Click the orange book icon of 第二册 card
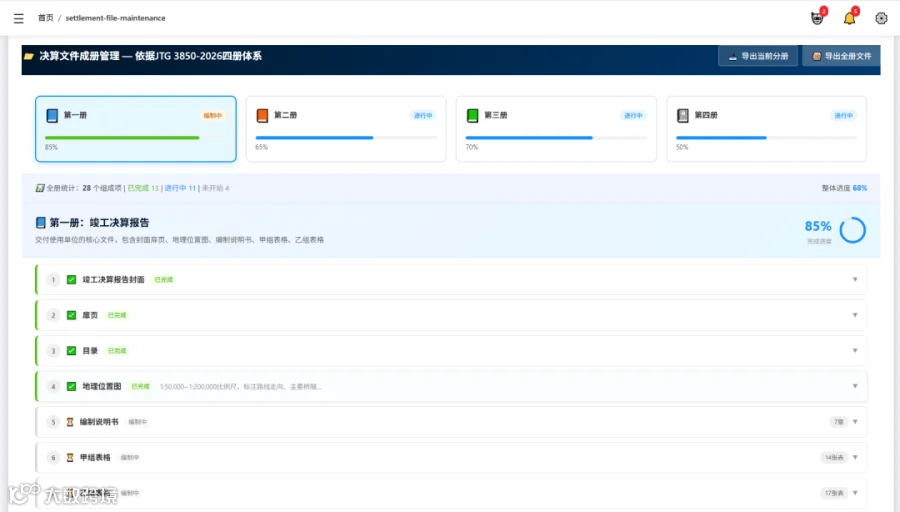 click(262, 115)
